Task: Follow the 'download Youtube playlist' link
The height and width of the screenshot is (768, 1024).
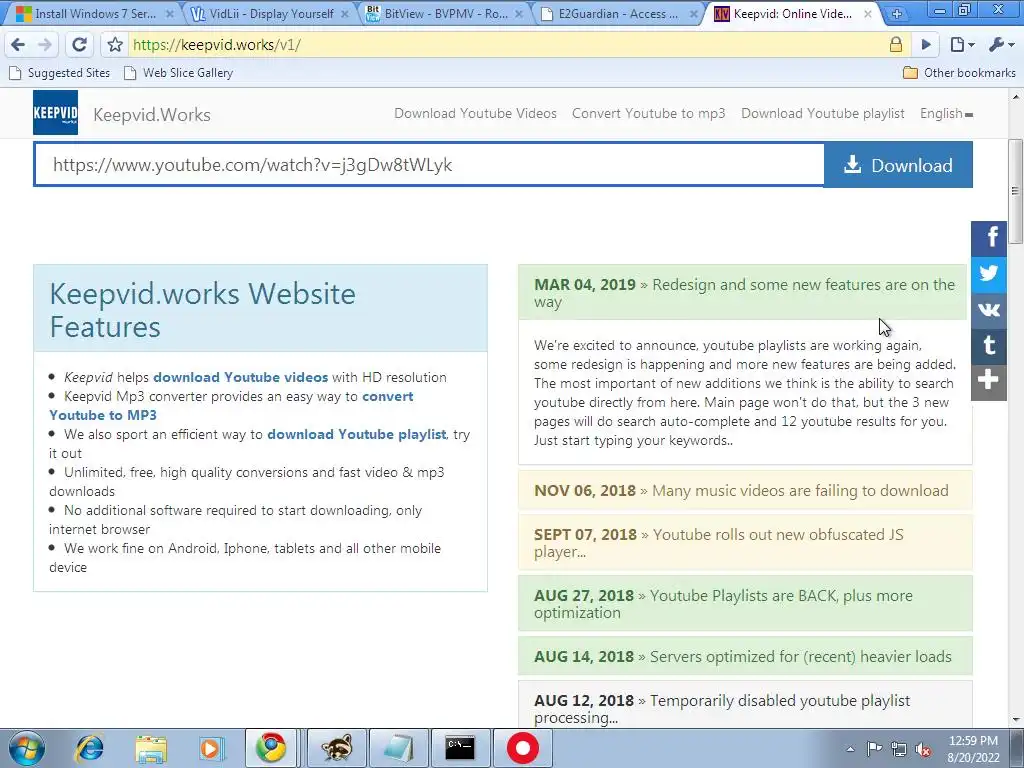Action: click(357, 434)
